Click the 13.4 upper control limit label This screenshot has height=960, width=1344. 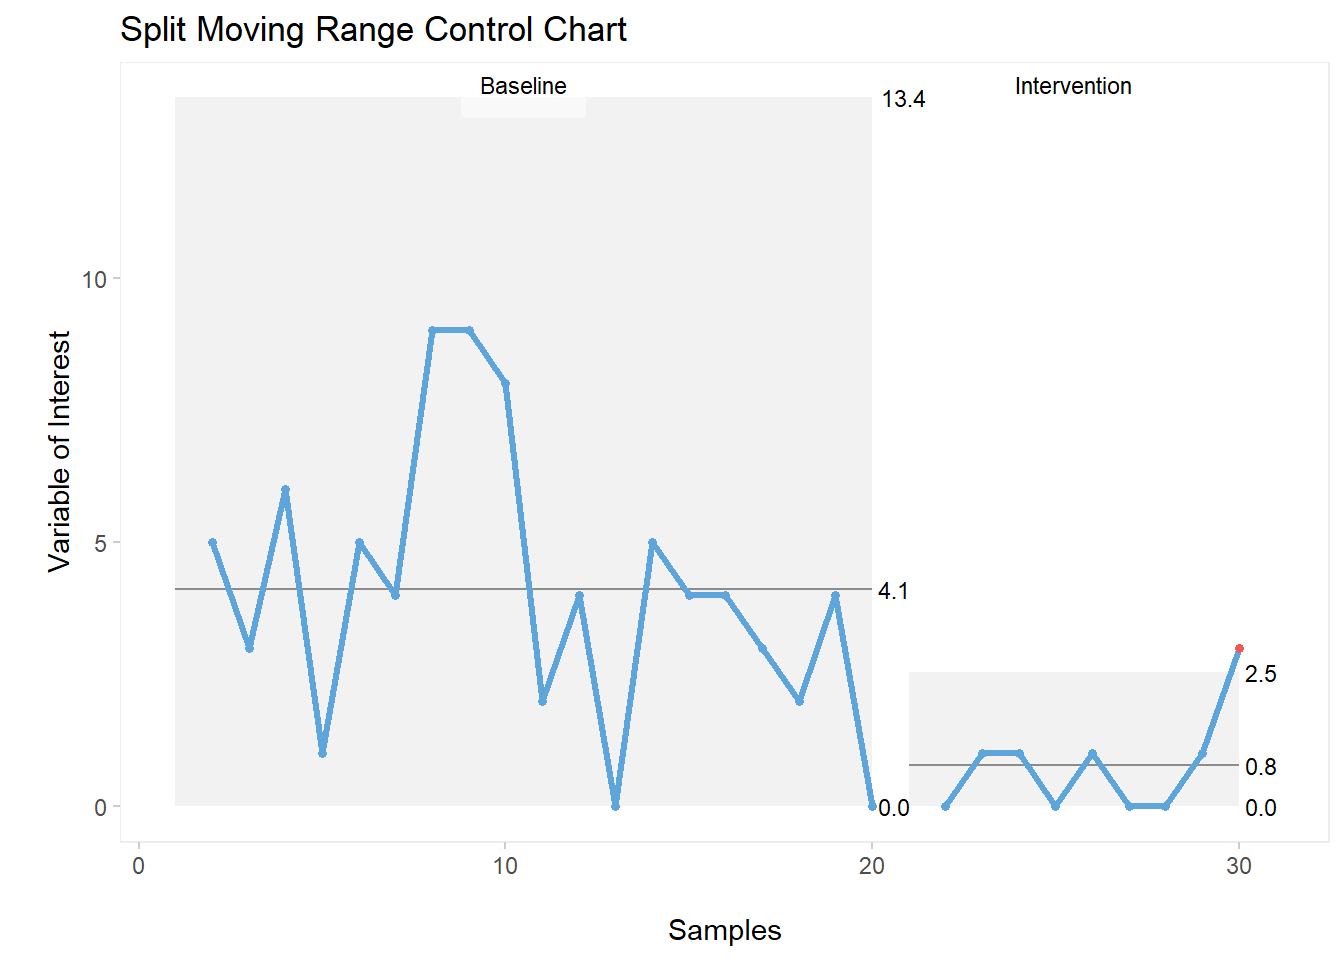pyautogui.click(x=903, y=99)
